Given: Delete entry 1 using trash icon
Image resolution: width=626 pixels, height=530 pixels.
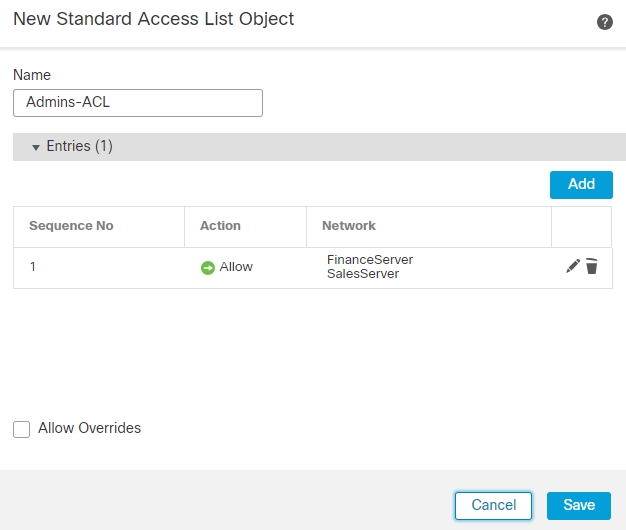Looking at the screenshot, I should coord(592,266).
